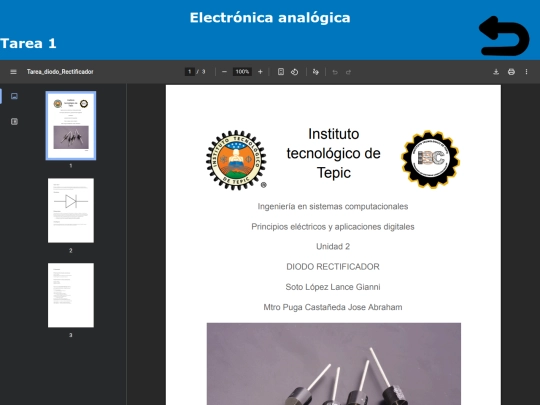Show document outline view in sidebar

click(x=14, y=122)
